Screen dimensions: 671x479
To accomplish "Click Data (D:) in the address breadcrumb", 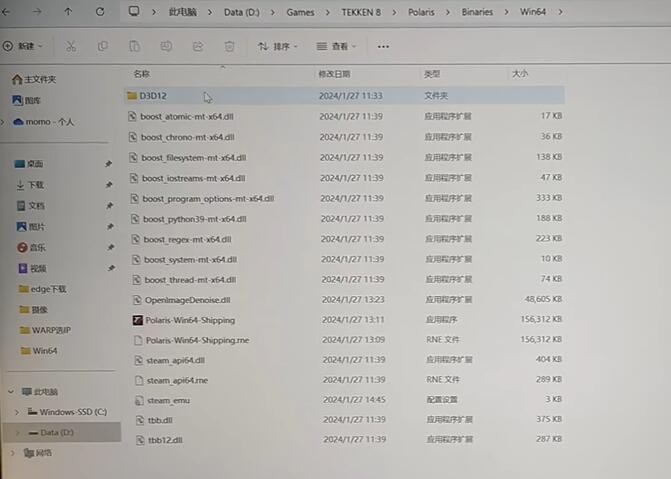I will [241, 12].
